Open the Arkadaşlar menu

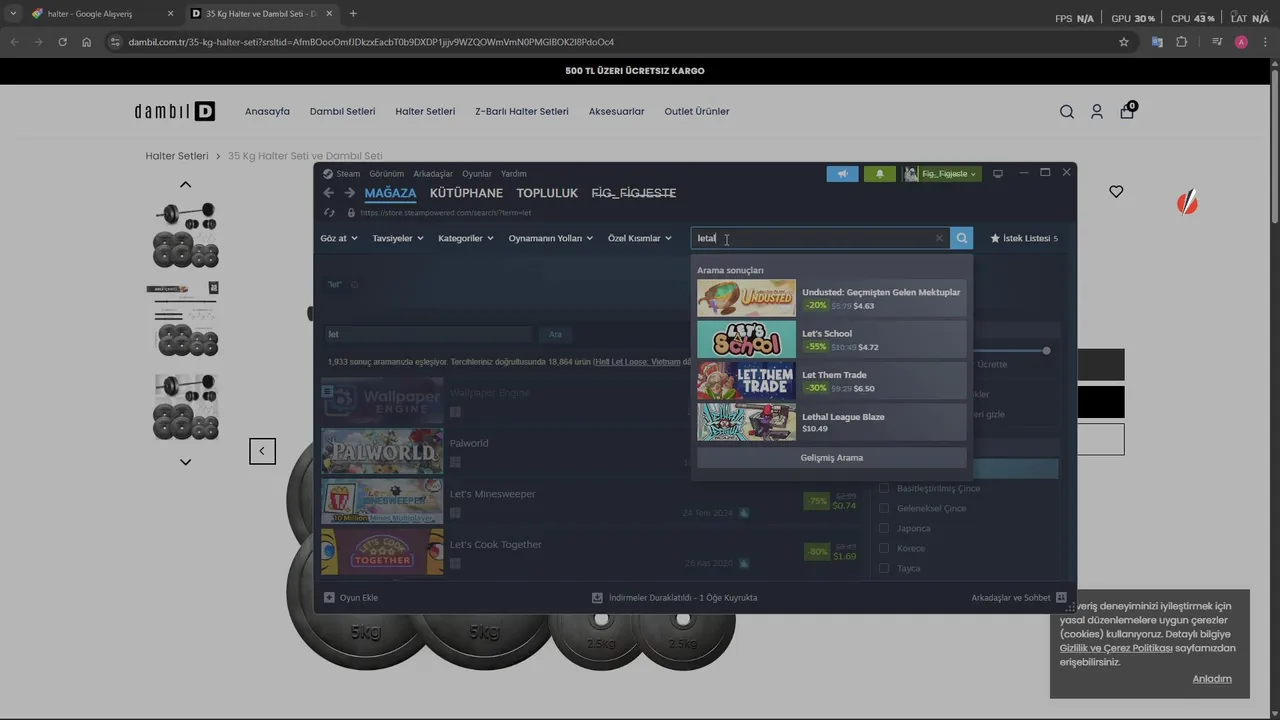[433, 174]
